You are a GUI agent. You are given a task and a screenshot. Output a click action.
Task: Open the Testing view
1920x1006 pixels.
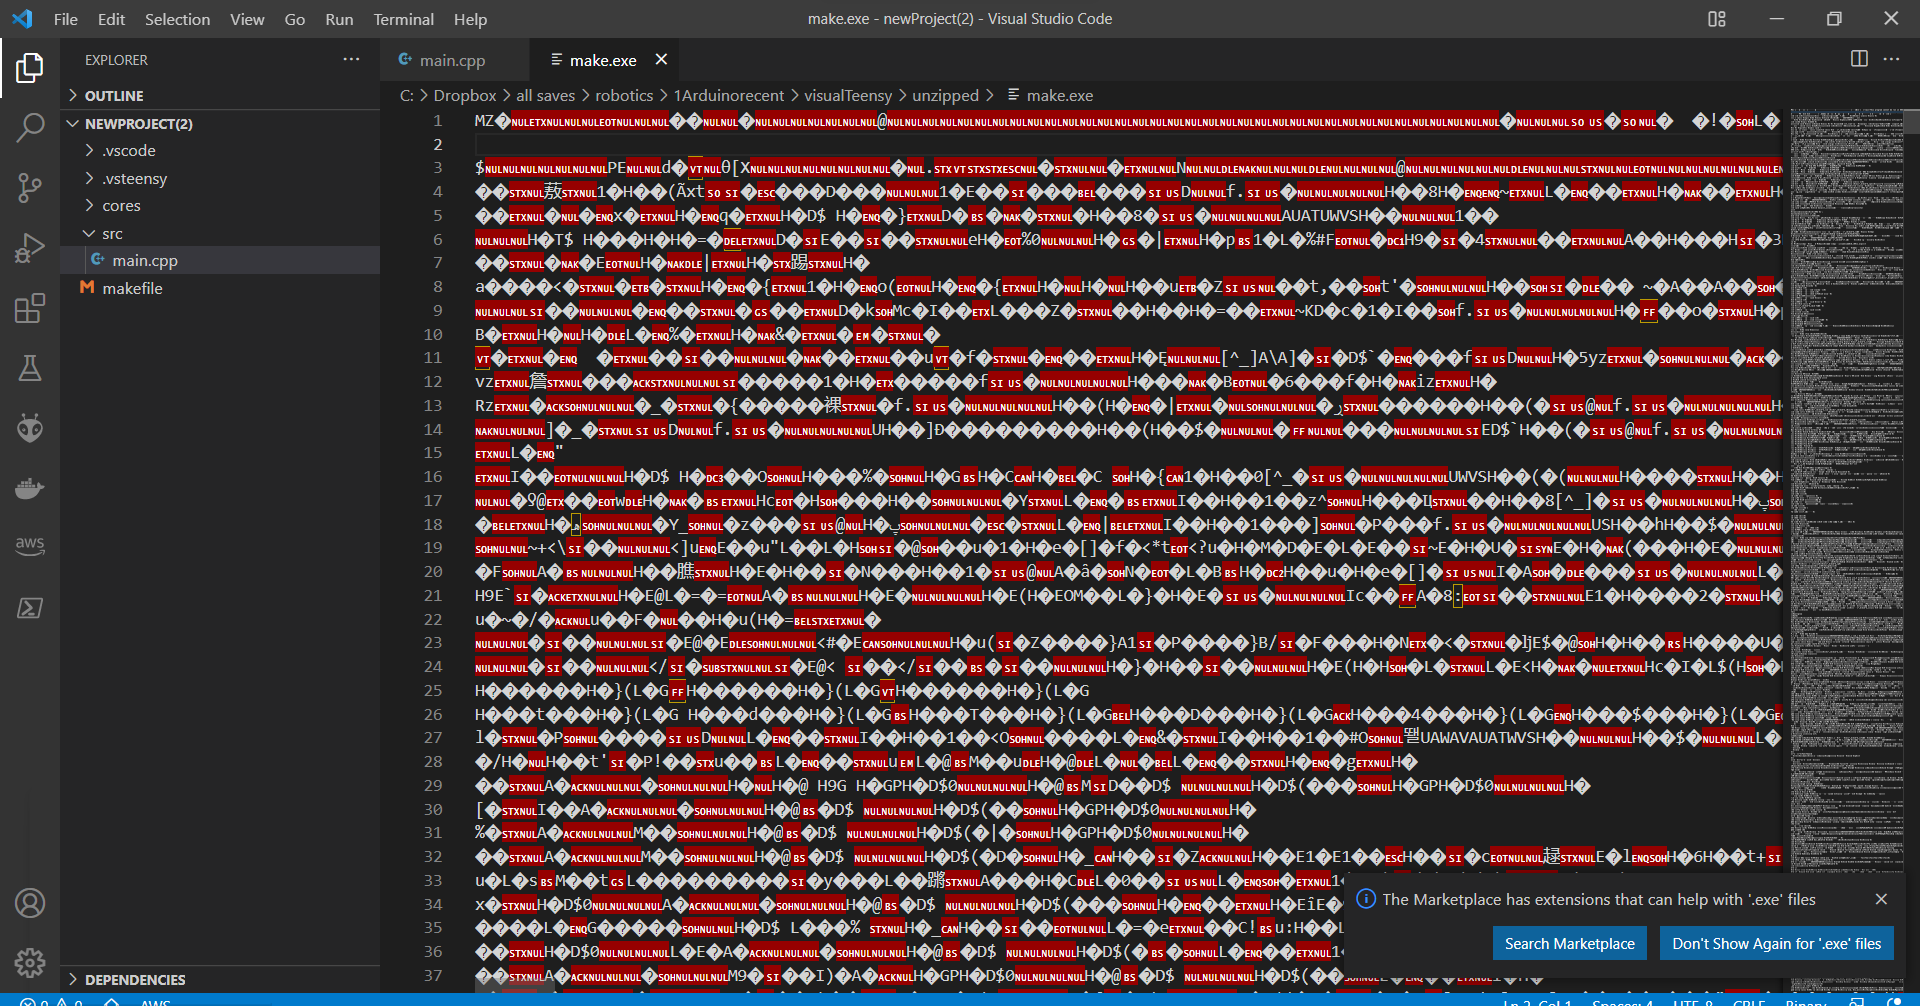(x=30, y=367)
